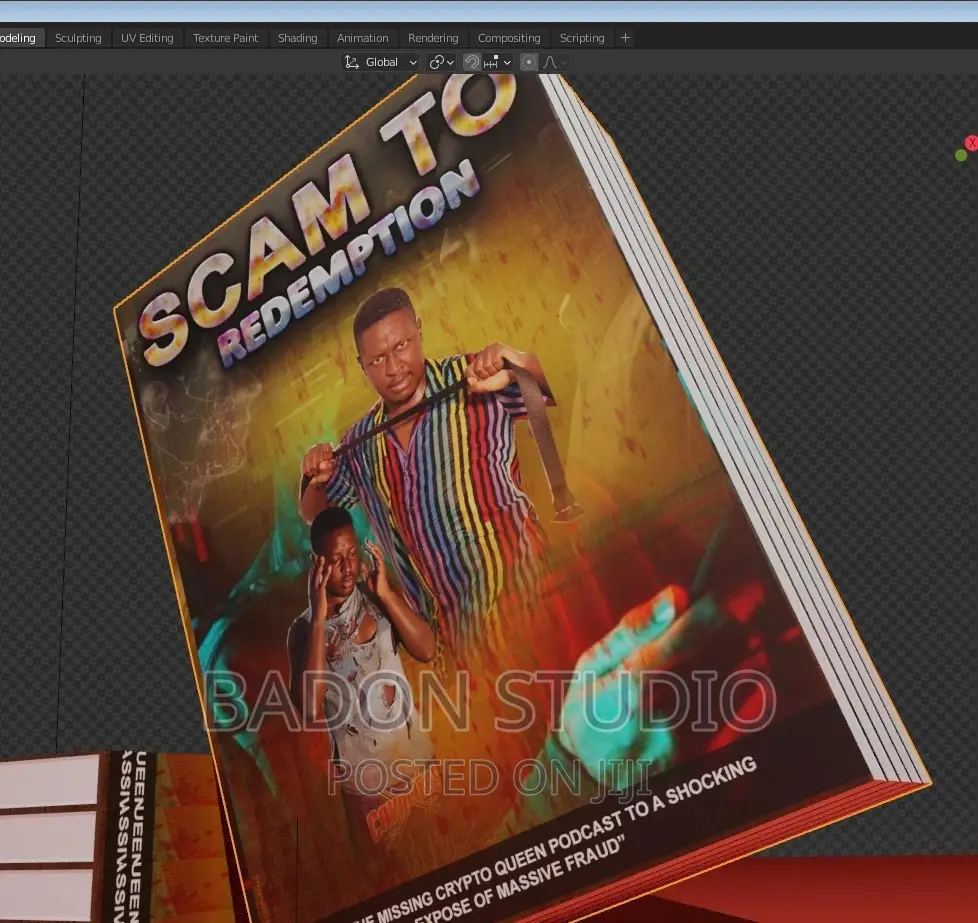978x923 pixels.
Task: Go to the Shading workspace tab
Action: pos(298,38)
